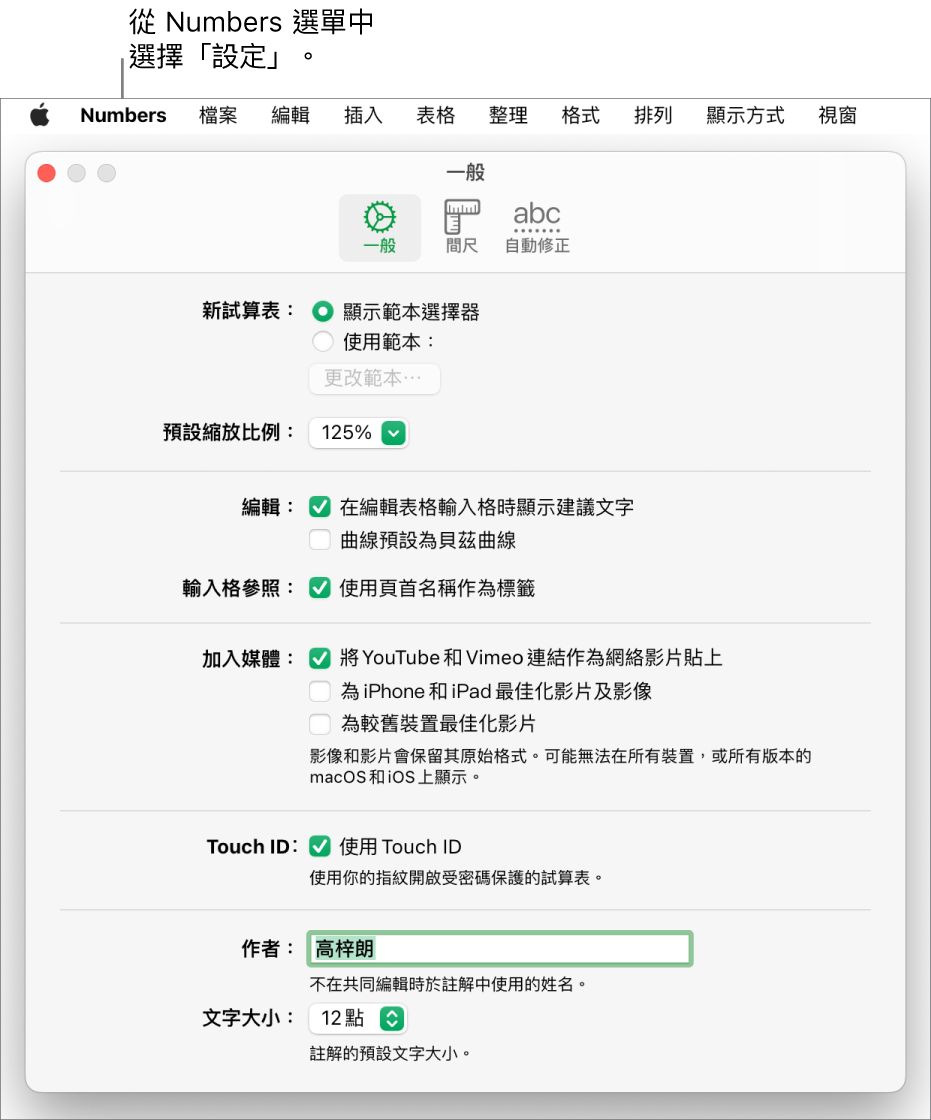Select 顯示範本選擇器 radio button
The height and width of the screenshot is (1120, 931).
click(x=322, y=311)
